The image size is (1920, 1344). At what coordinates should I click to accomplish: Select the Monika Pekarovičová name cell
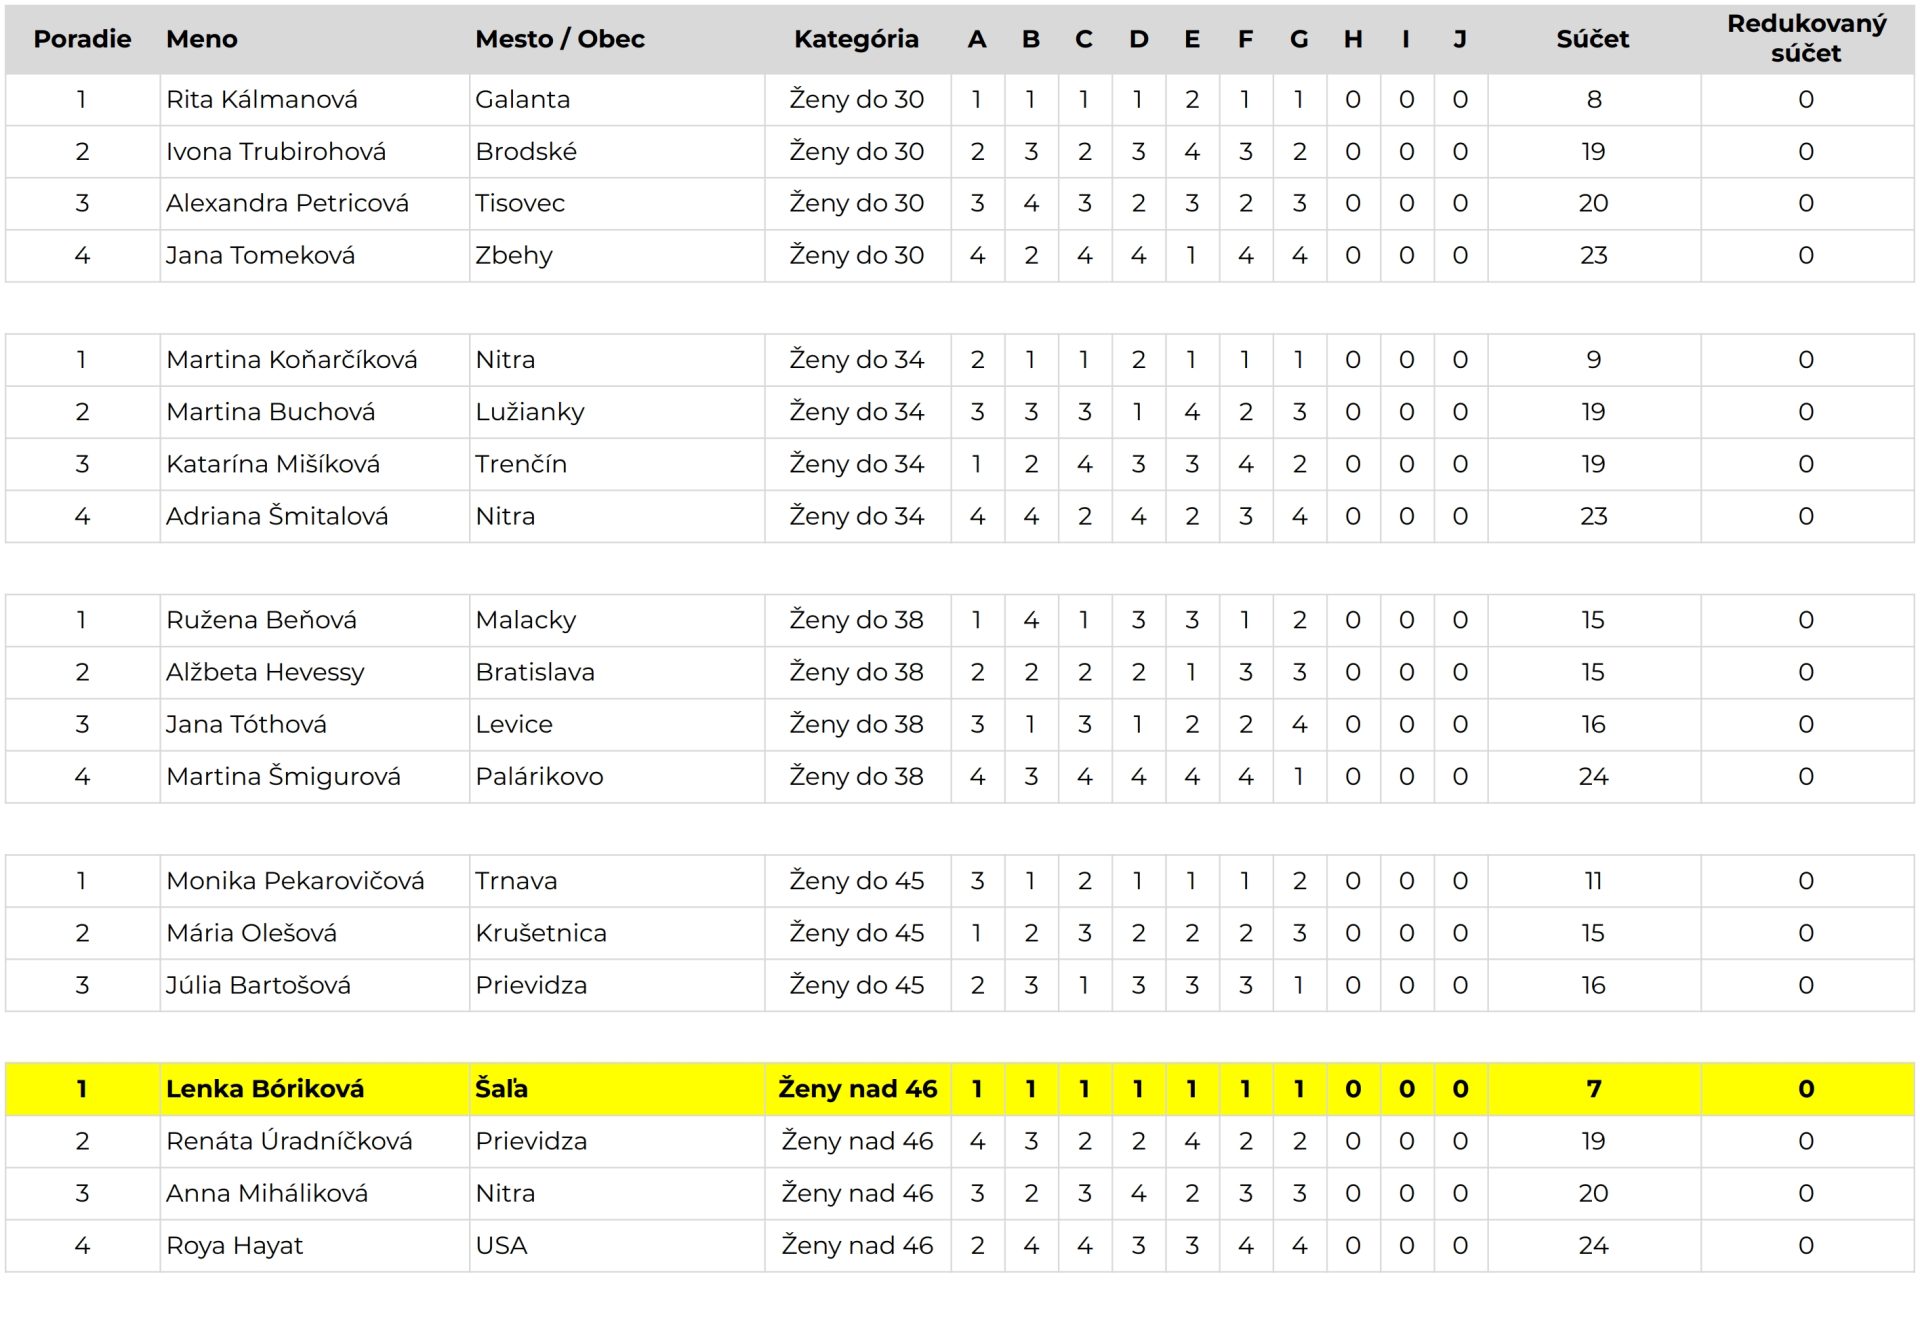click(314, 881)
